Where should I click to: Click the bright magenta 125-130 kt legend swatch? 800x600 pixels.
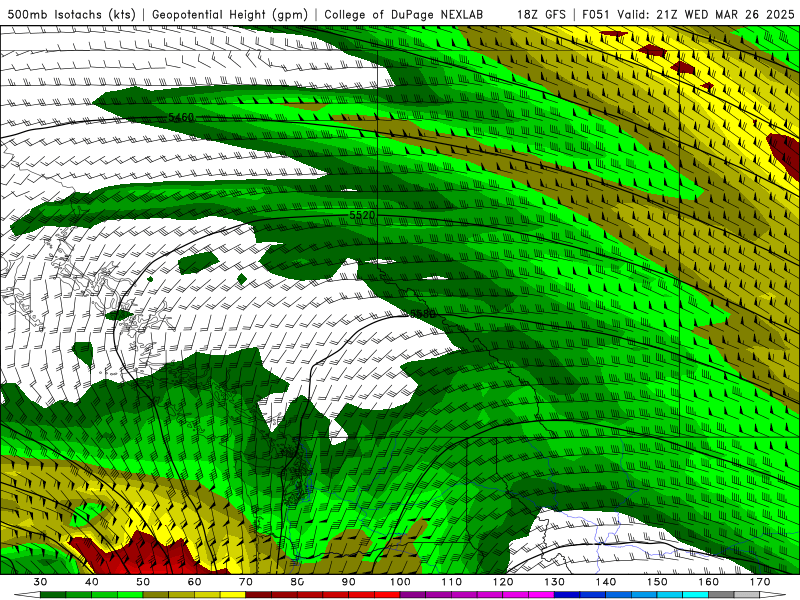pyautogui.click(x=542, y=595)
